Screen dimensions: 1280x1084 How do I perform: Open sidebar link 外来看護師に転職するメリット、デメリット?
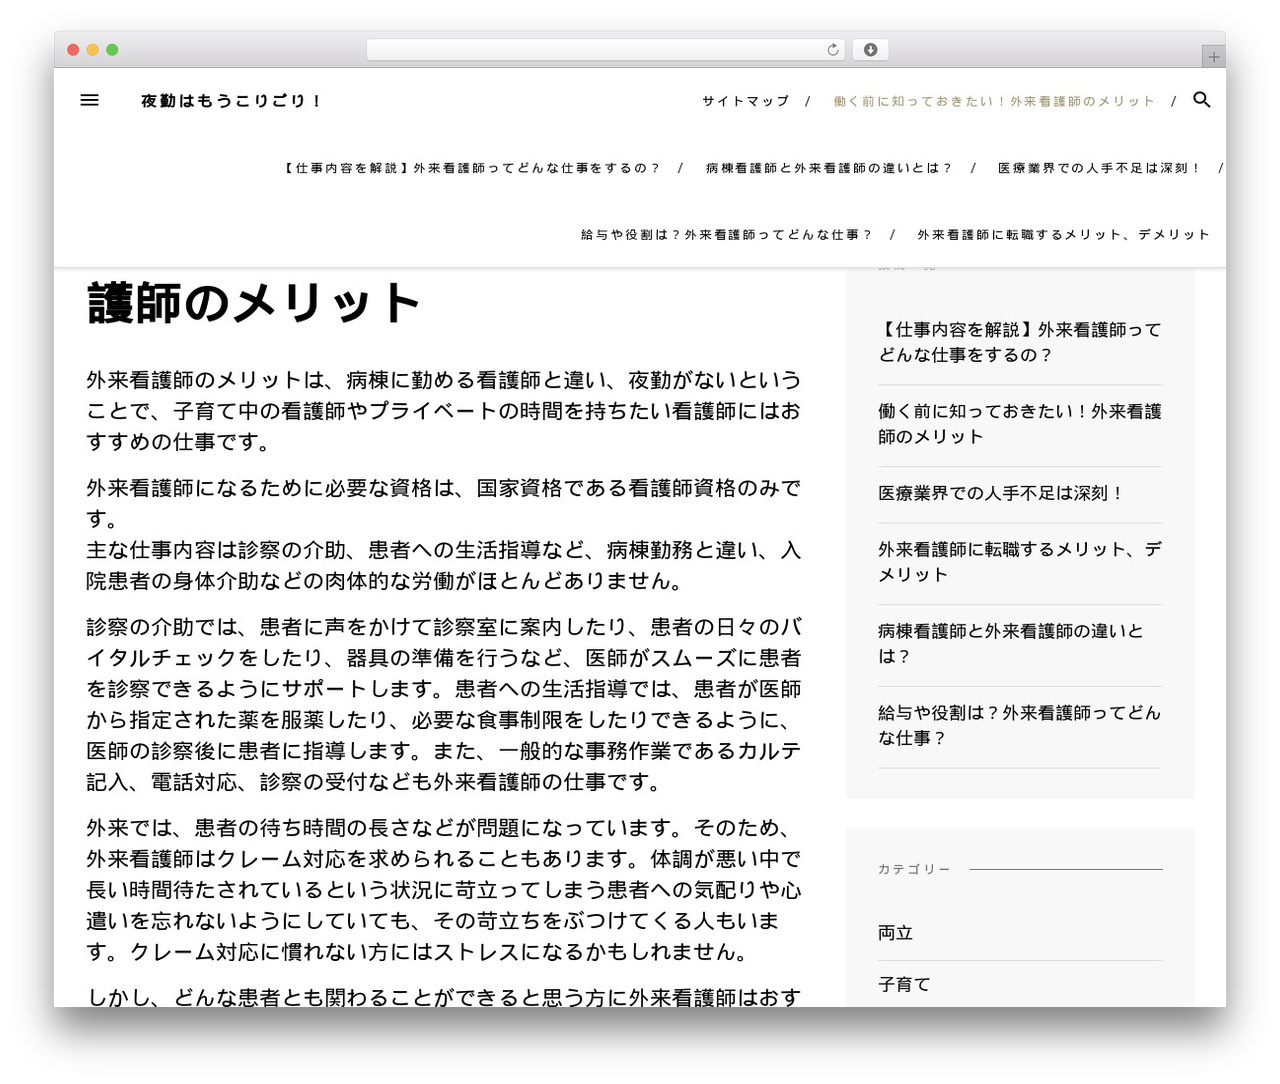pyautogui.click(x=1020, y=562)
